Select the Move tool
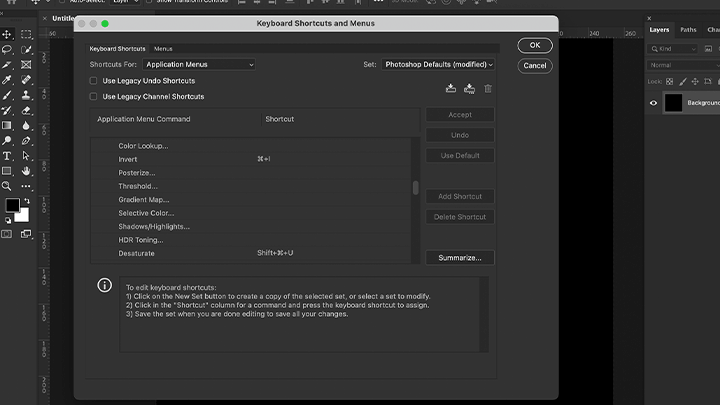This screenshot has height=405, width=720. pyautogui.click(x=7, y=34)
